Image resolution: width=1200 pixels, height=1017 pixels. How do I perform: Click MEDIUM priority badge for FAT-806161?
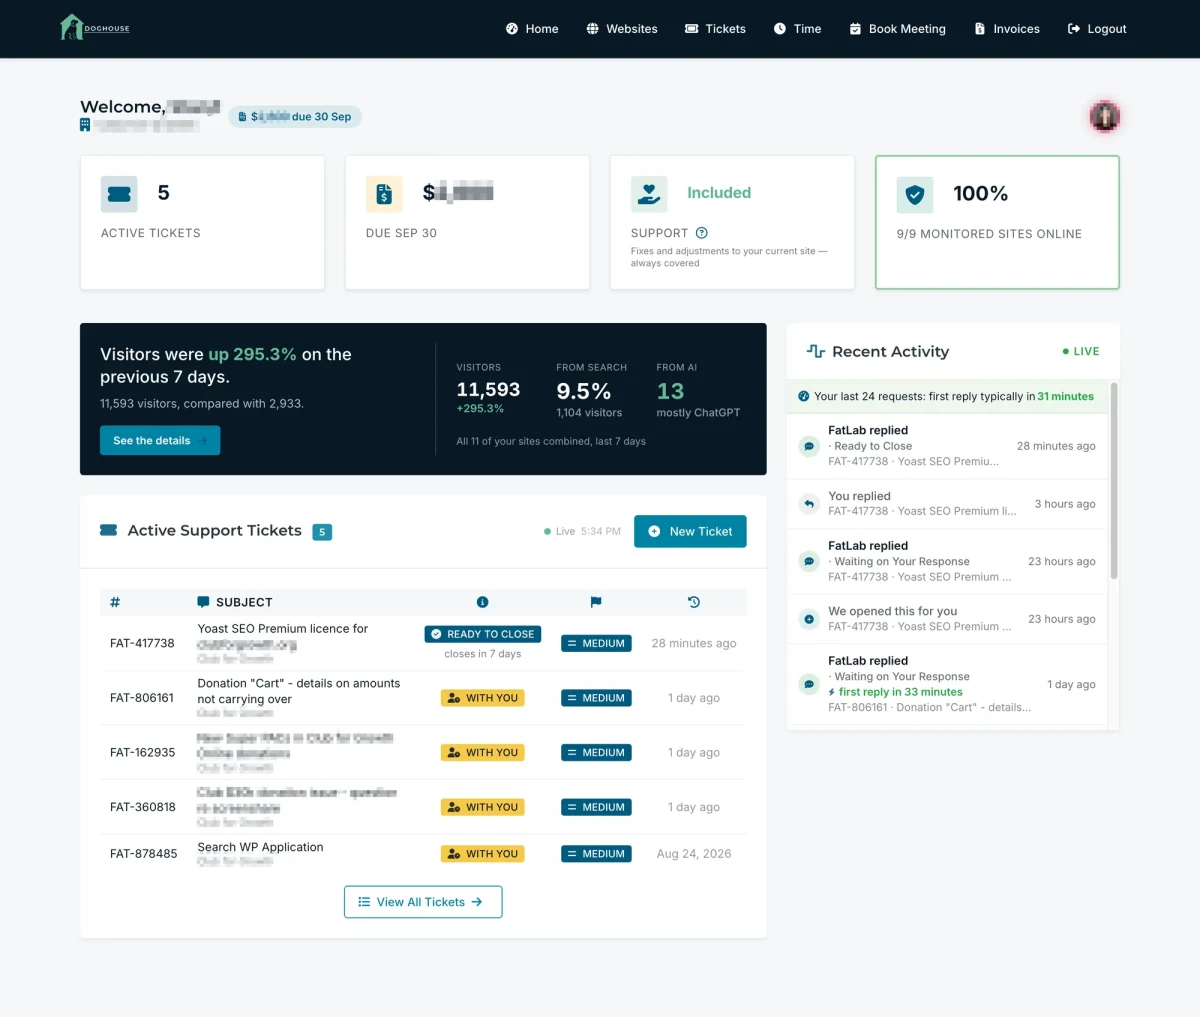coord(596,698)
